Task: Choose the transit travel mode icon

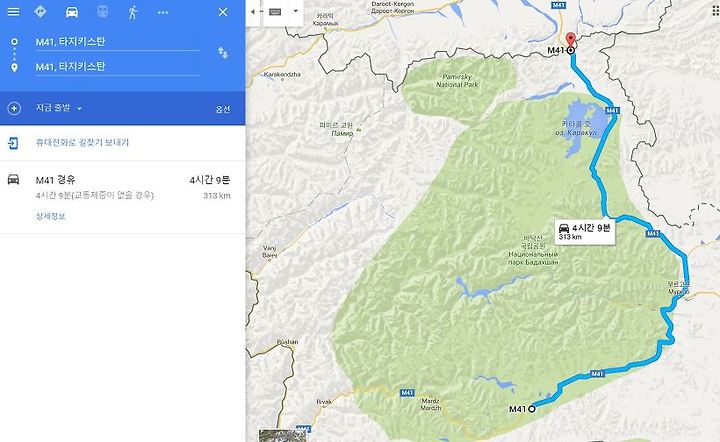Action: (102, 12)
